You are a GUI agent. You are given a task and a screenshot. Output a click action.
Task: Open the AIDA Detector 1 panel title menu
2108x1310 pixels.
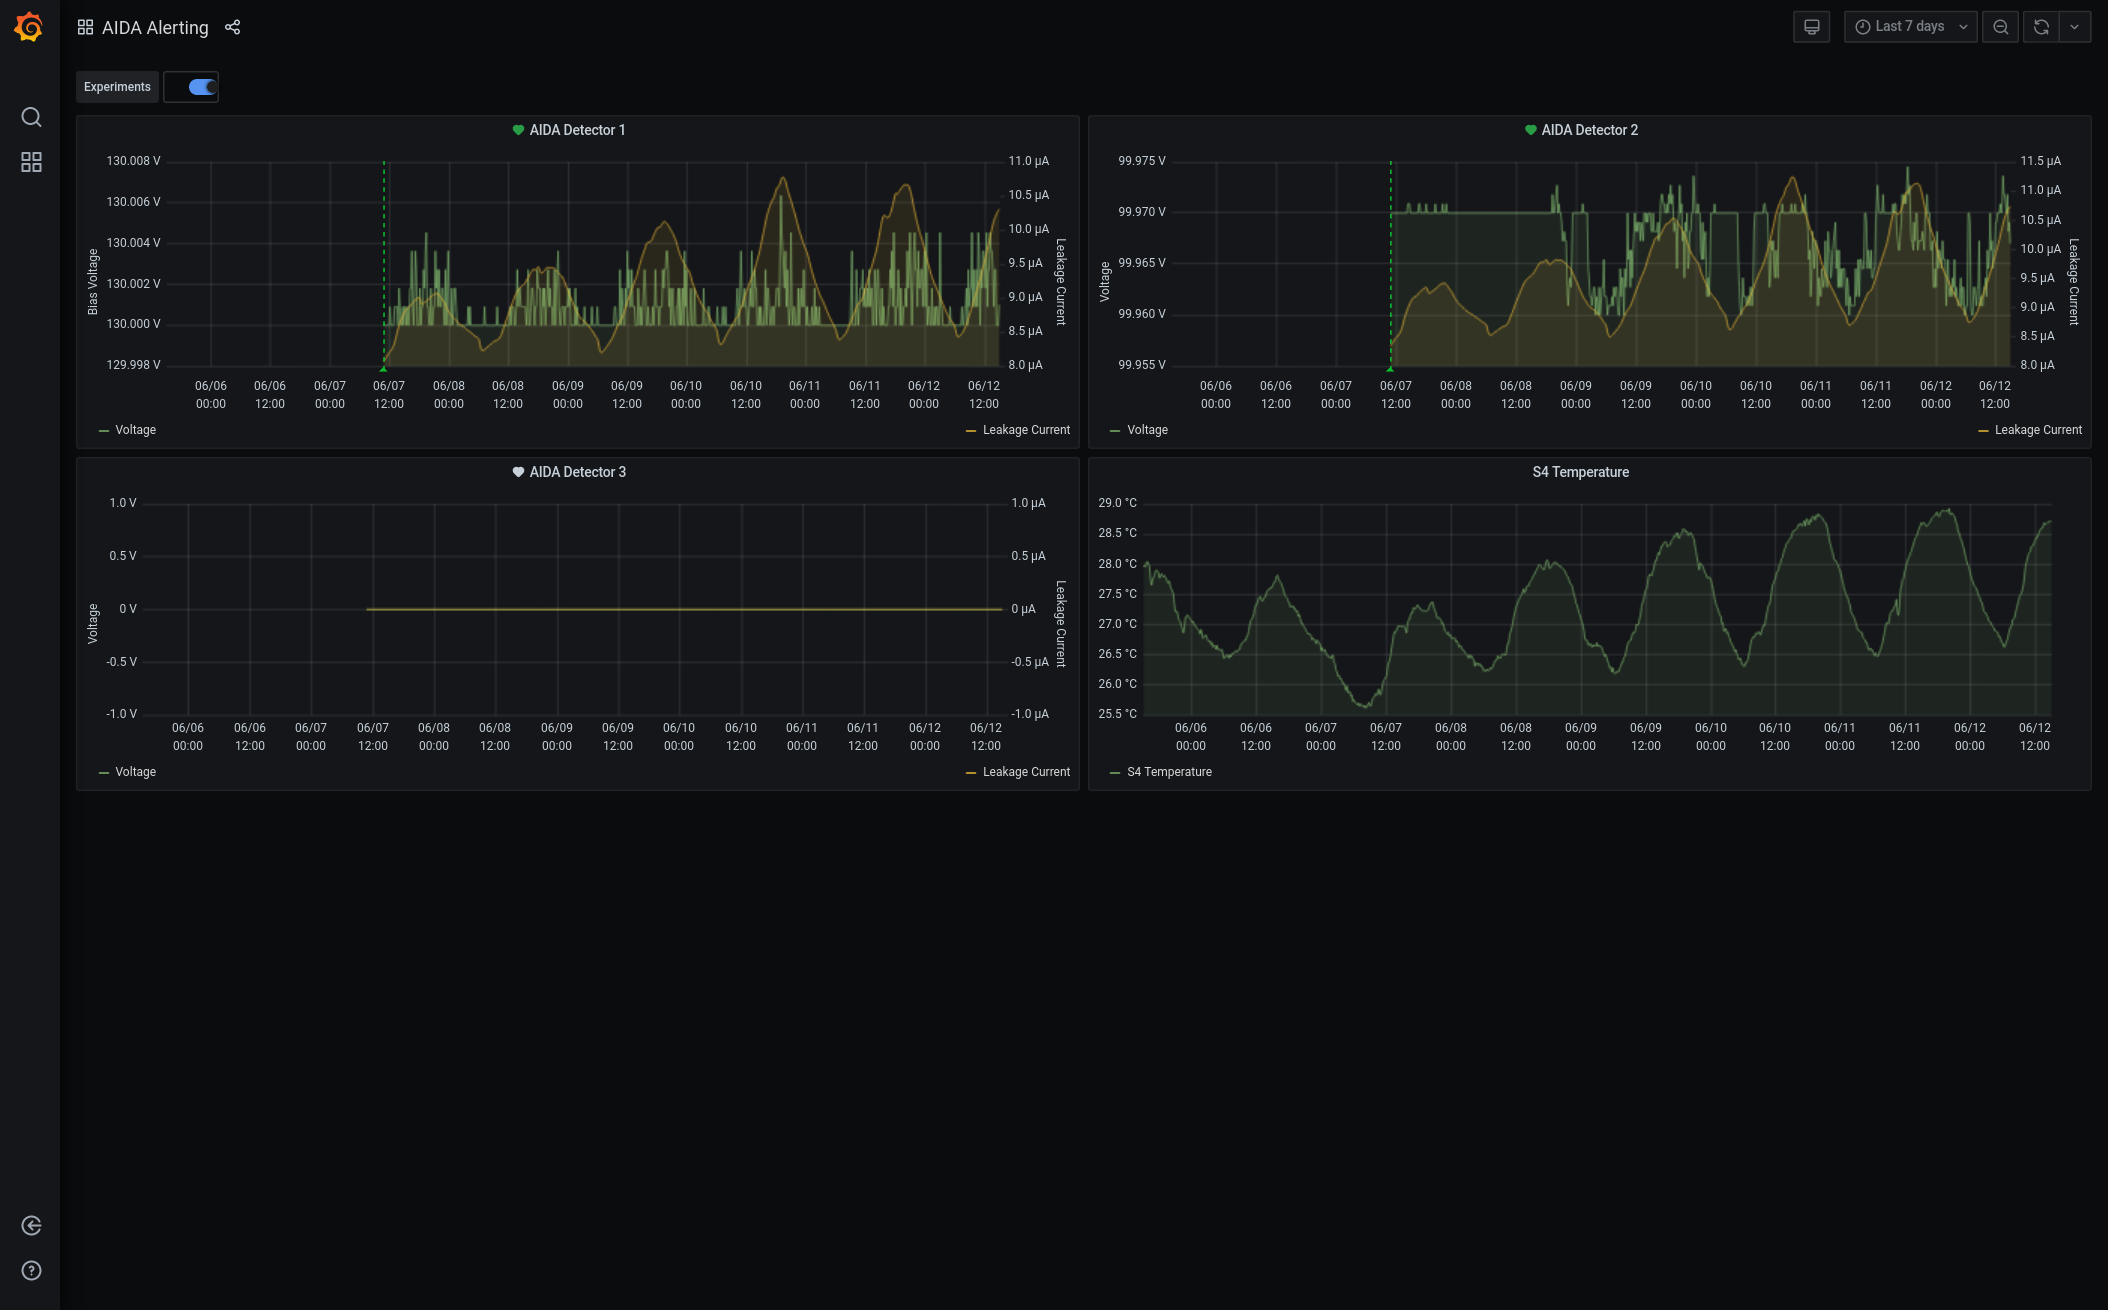(577, 130)
